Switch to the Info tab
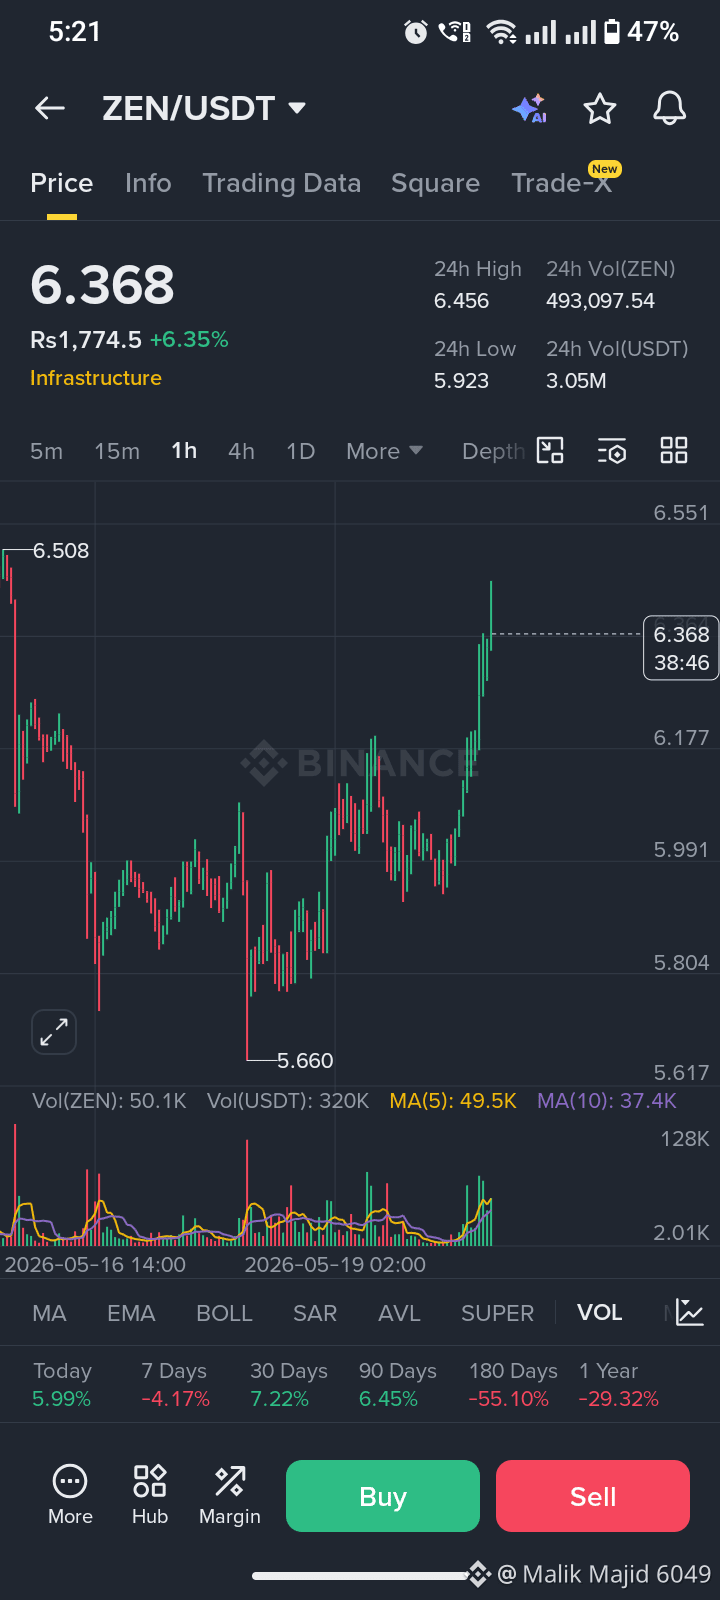 pos(148,183)
